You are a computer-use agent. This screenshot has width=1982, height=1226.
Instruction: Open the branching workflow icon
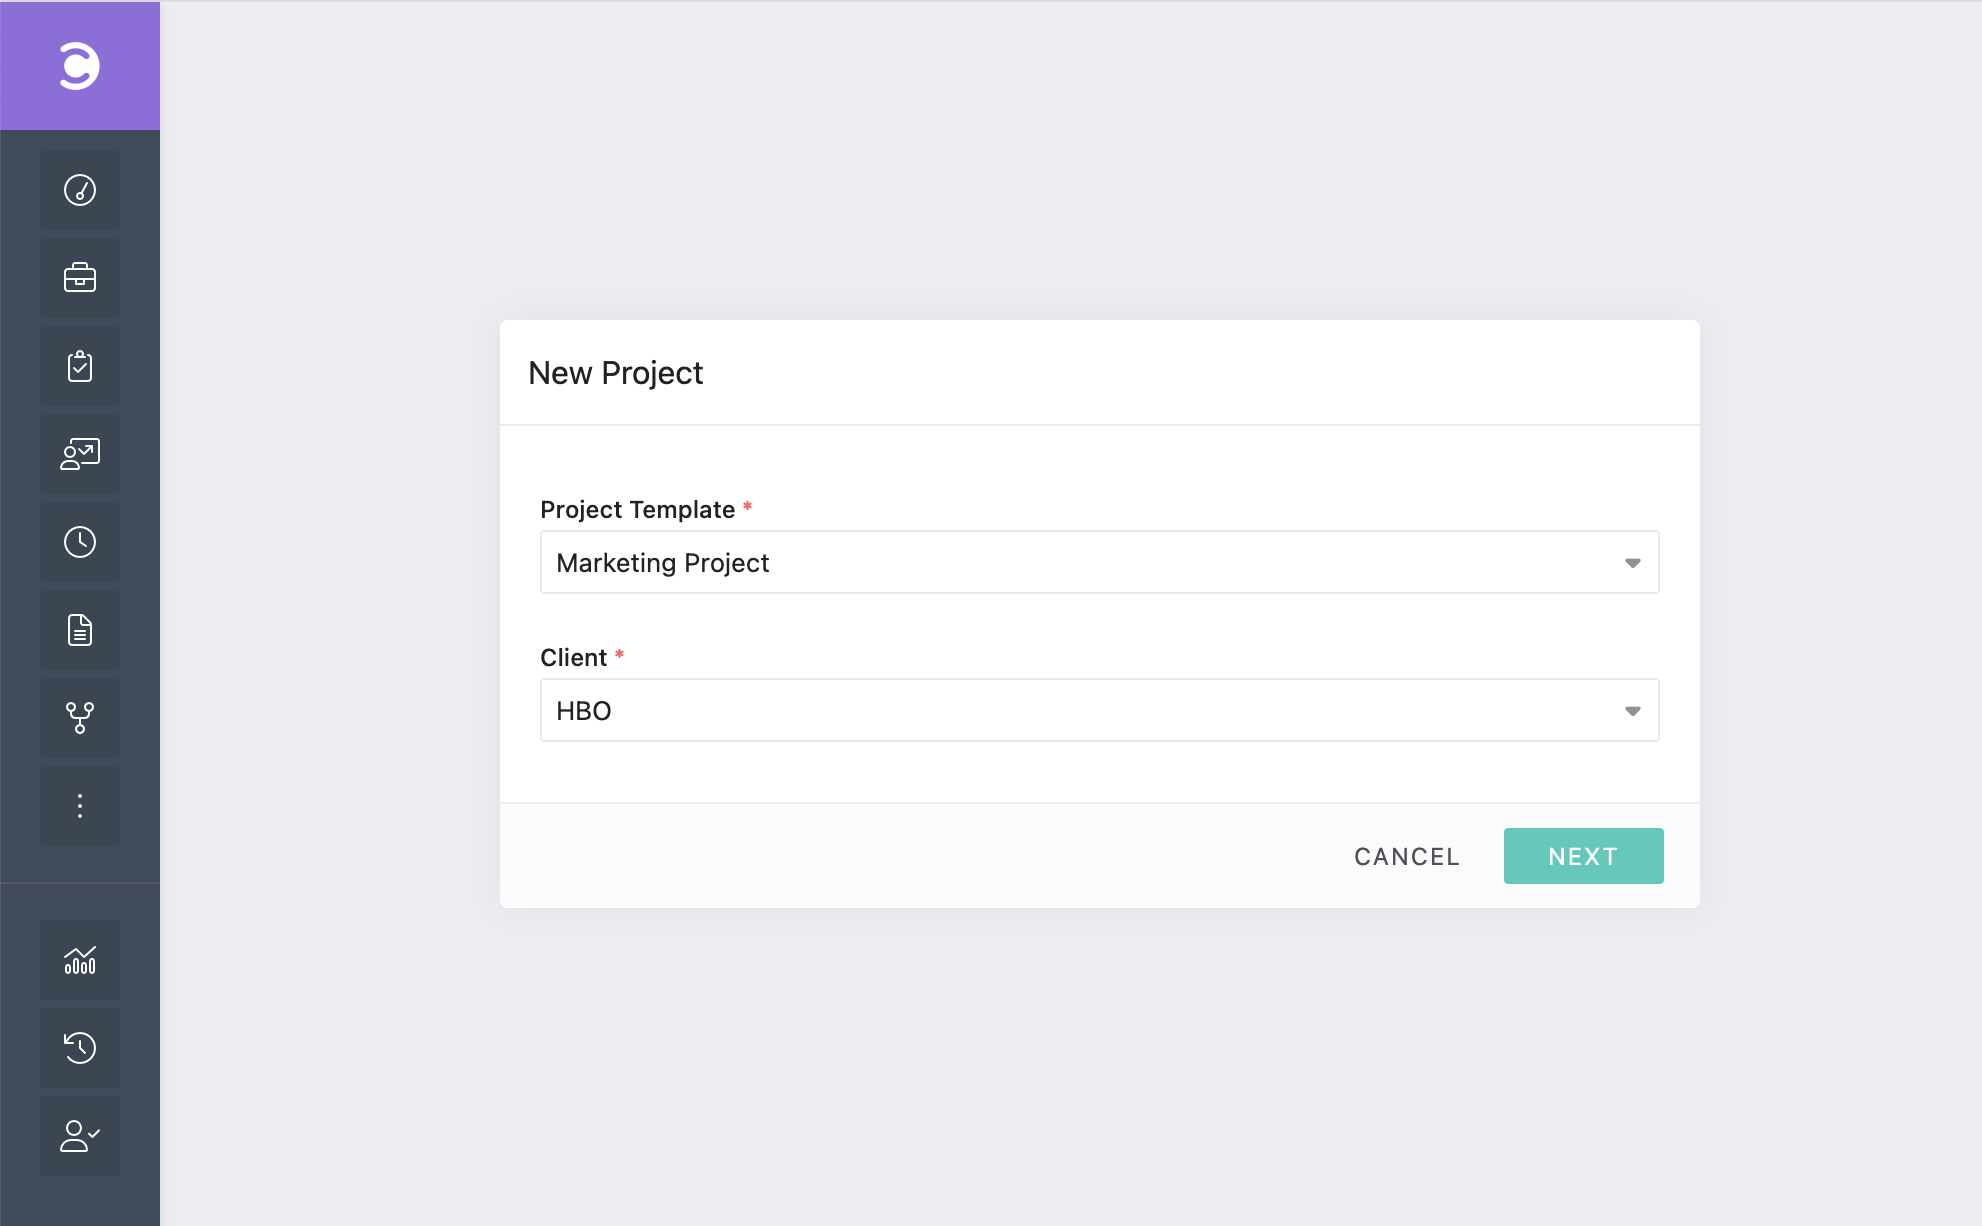click(80, 718)
